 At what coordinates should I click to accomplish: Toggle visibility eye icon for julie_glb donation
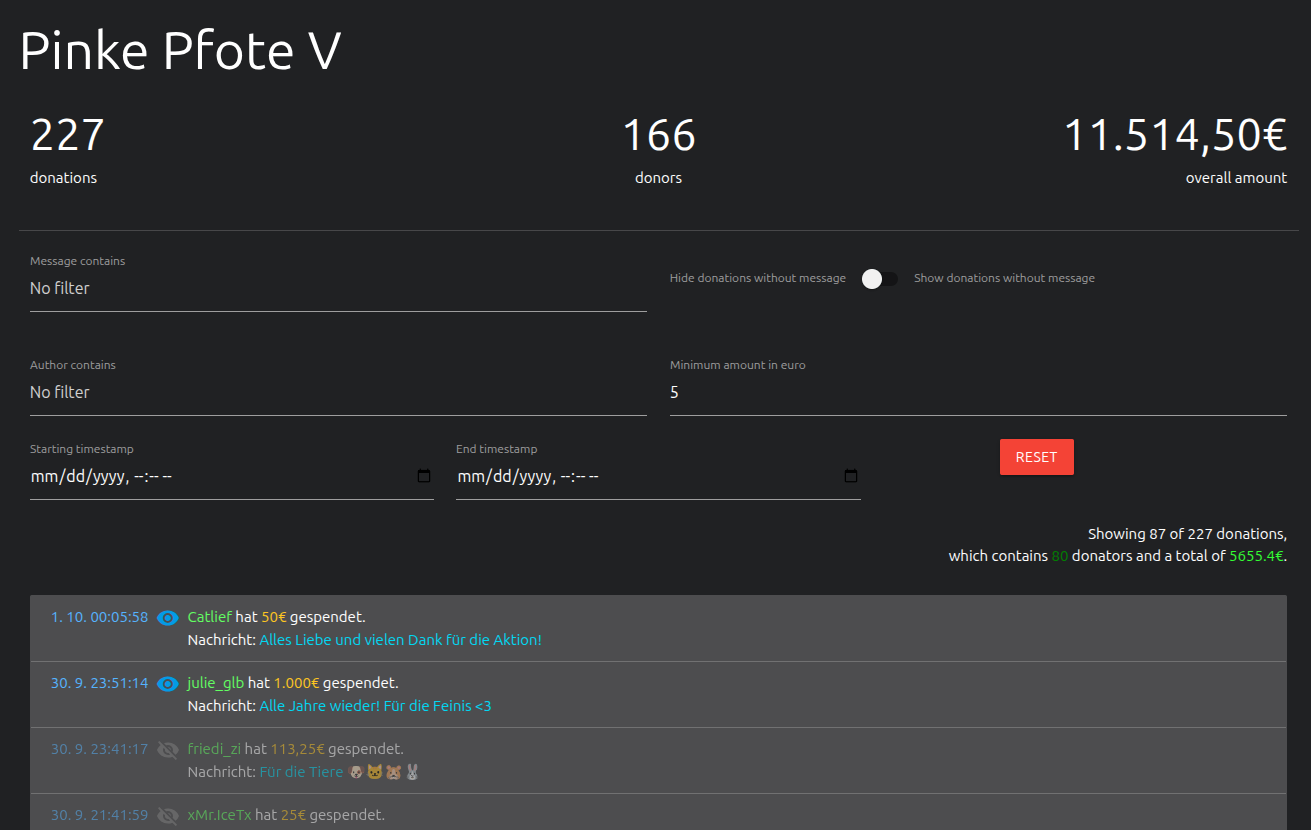168,684
